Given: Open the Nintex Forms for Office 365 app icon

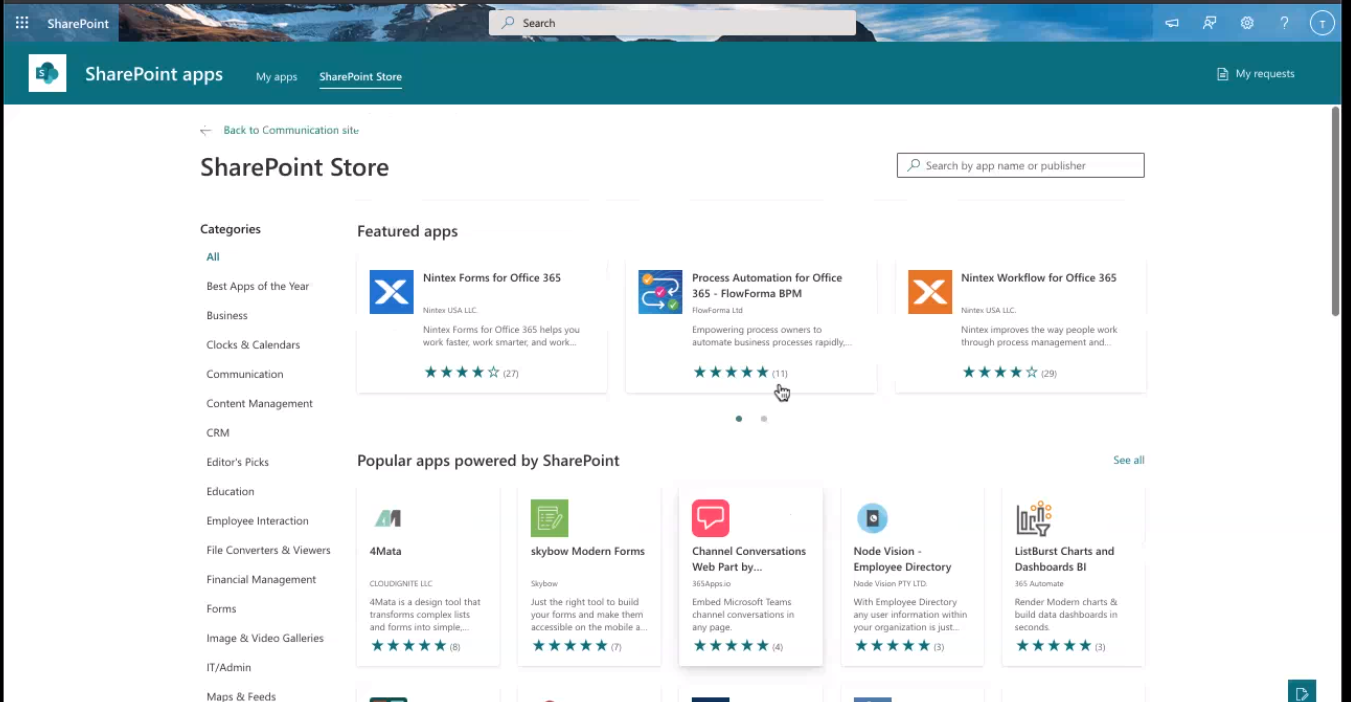Looking at the screenshot, I should tap(391, 291).
